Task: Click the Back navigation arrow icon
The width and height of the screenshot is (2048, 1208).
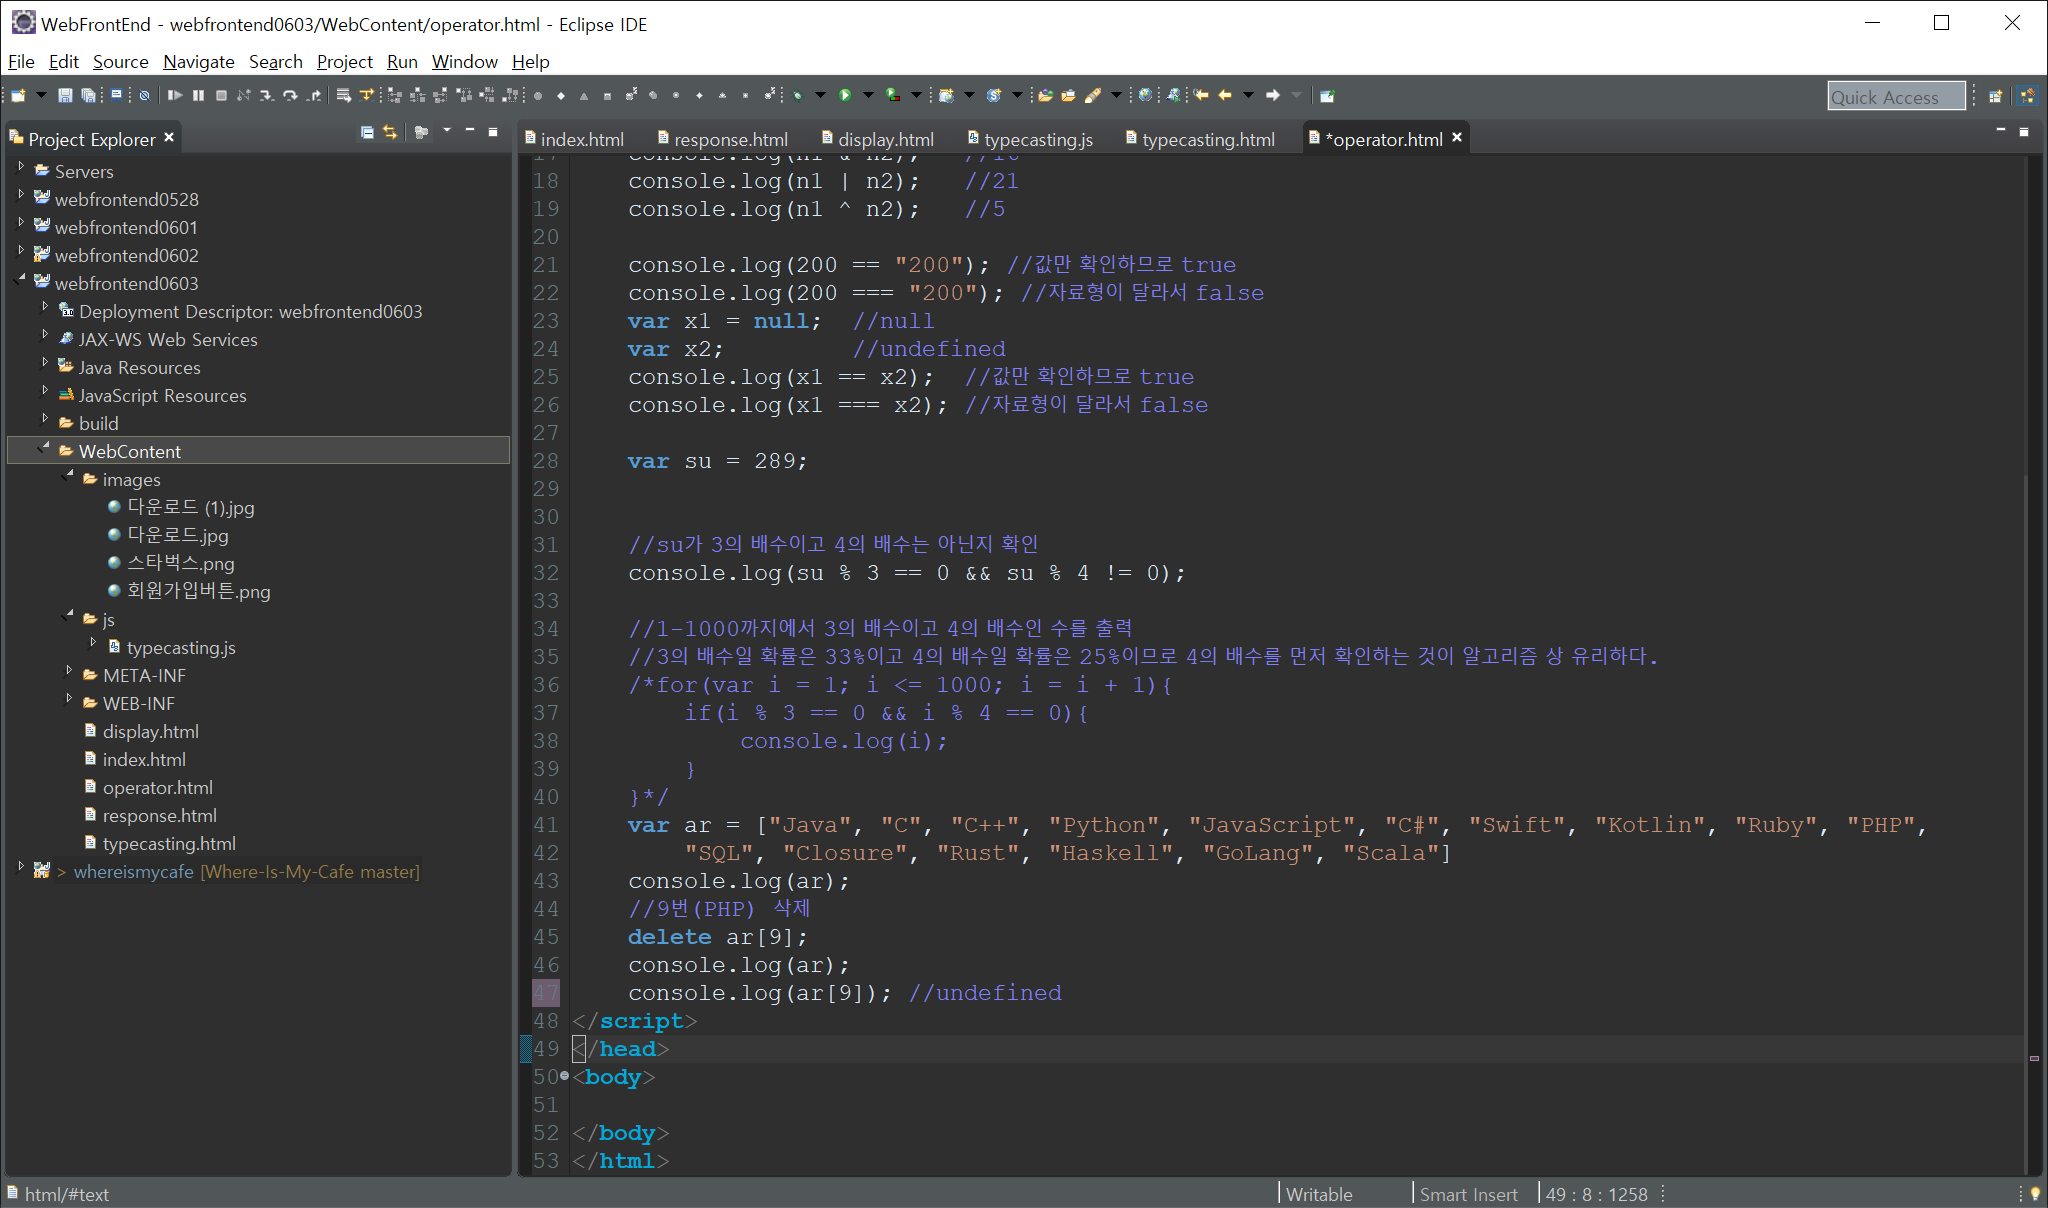Action: point(1225,96)
